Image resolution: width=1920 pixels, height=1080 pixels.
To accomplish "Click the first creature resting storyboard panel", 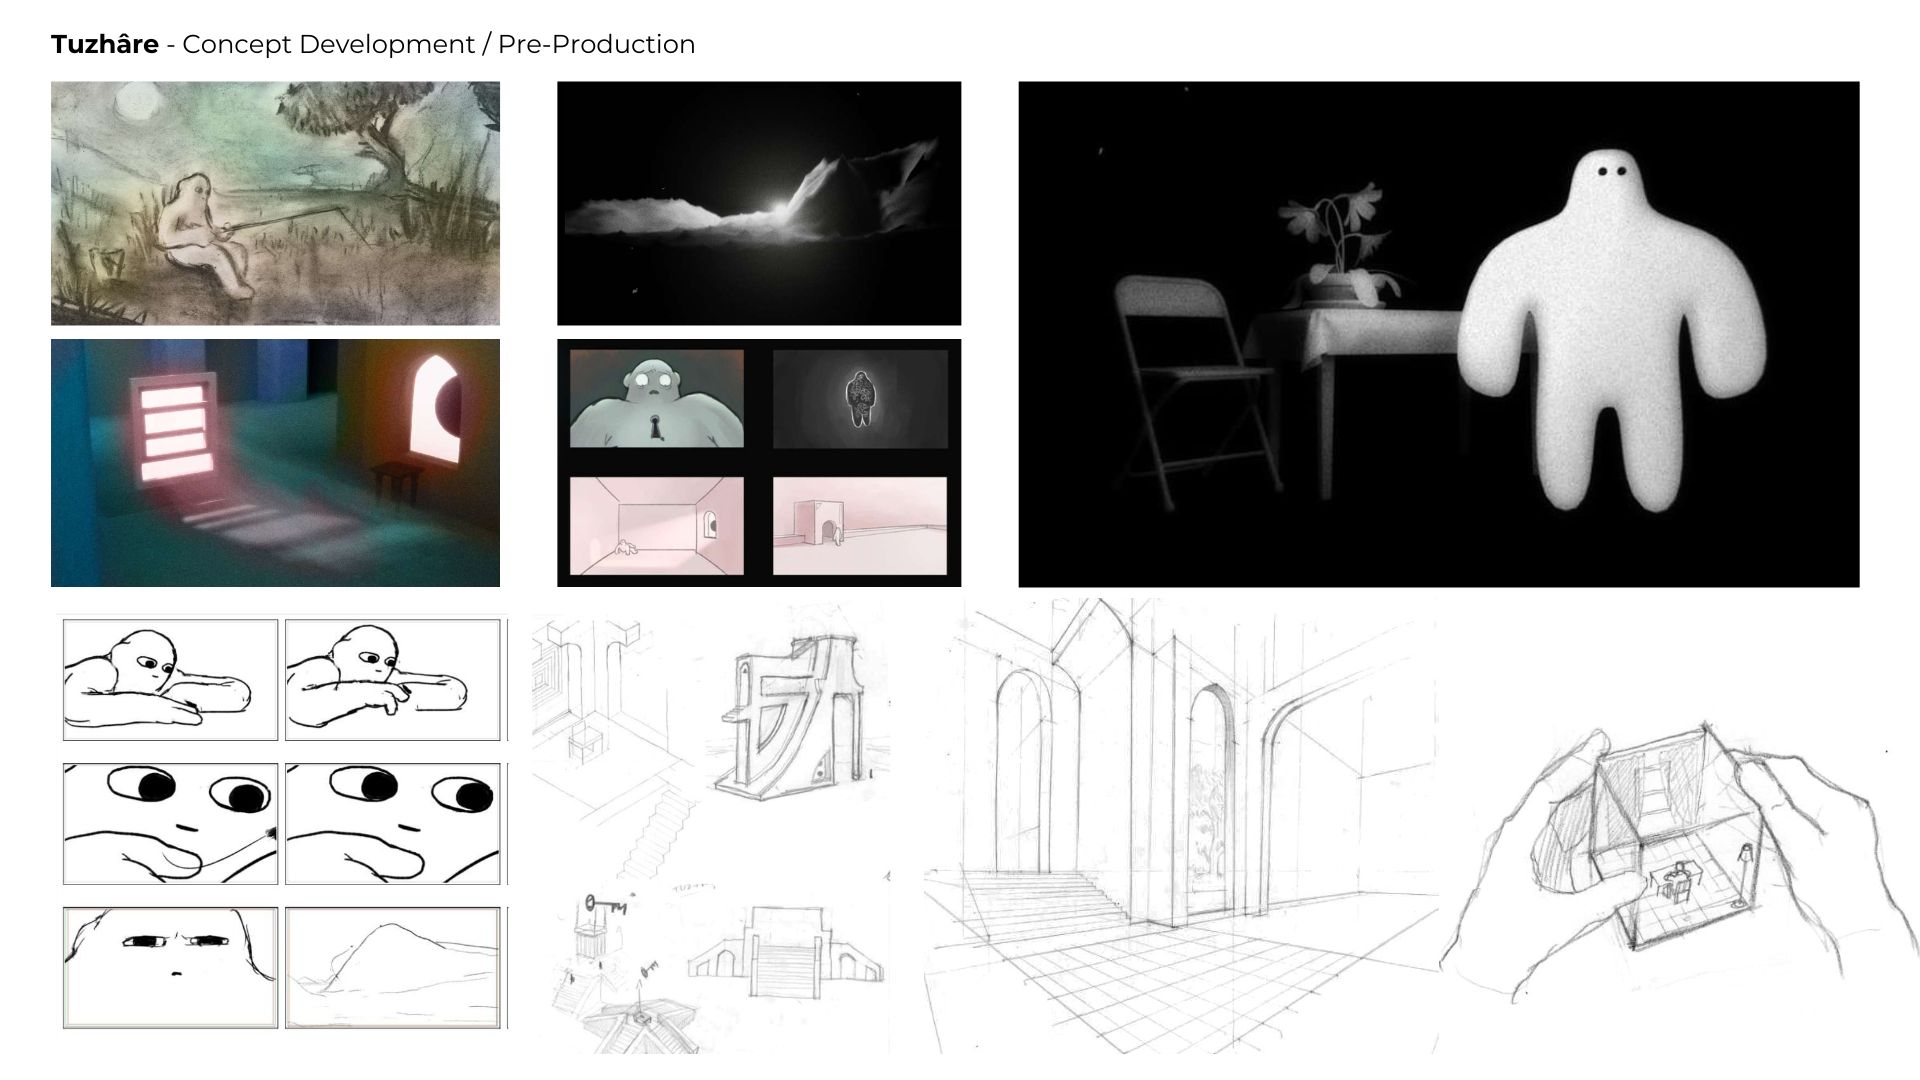I will point(170,680).
